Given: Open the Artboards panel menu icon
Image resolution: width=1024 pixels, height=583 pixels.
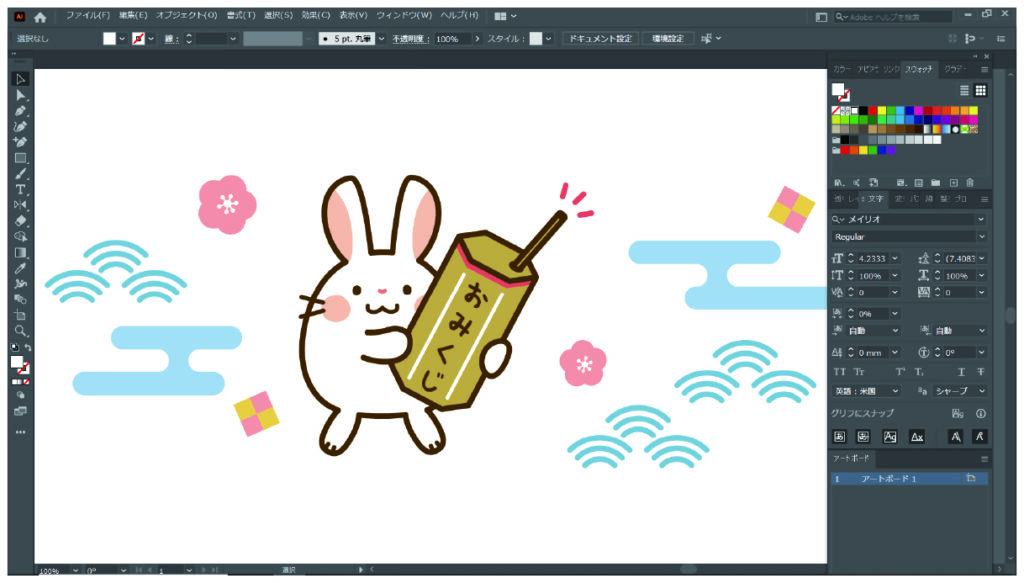Looking at the screenshot, I should 984,459.
